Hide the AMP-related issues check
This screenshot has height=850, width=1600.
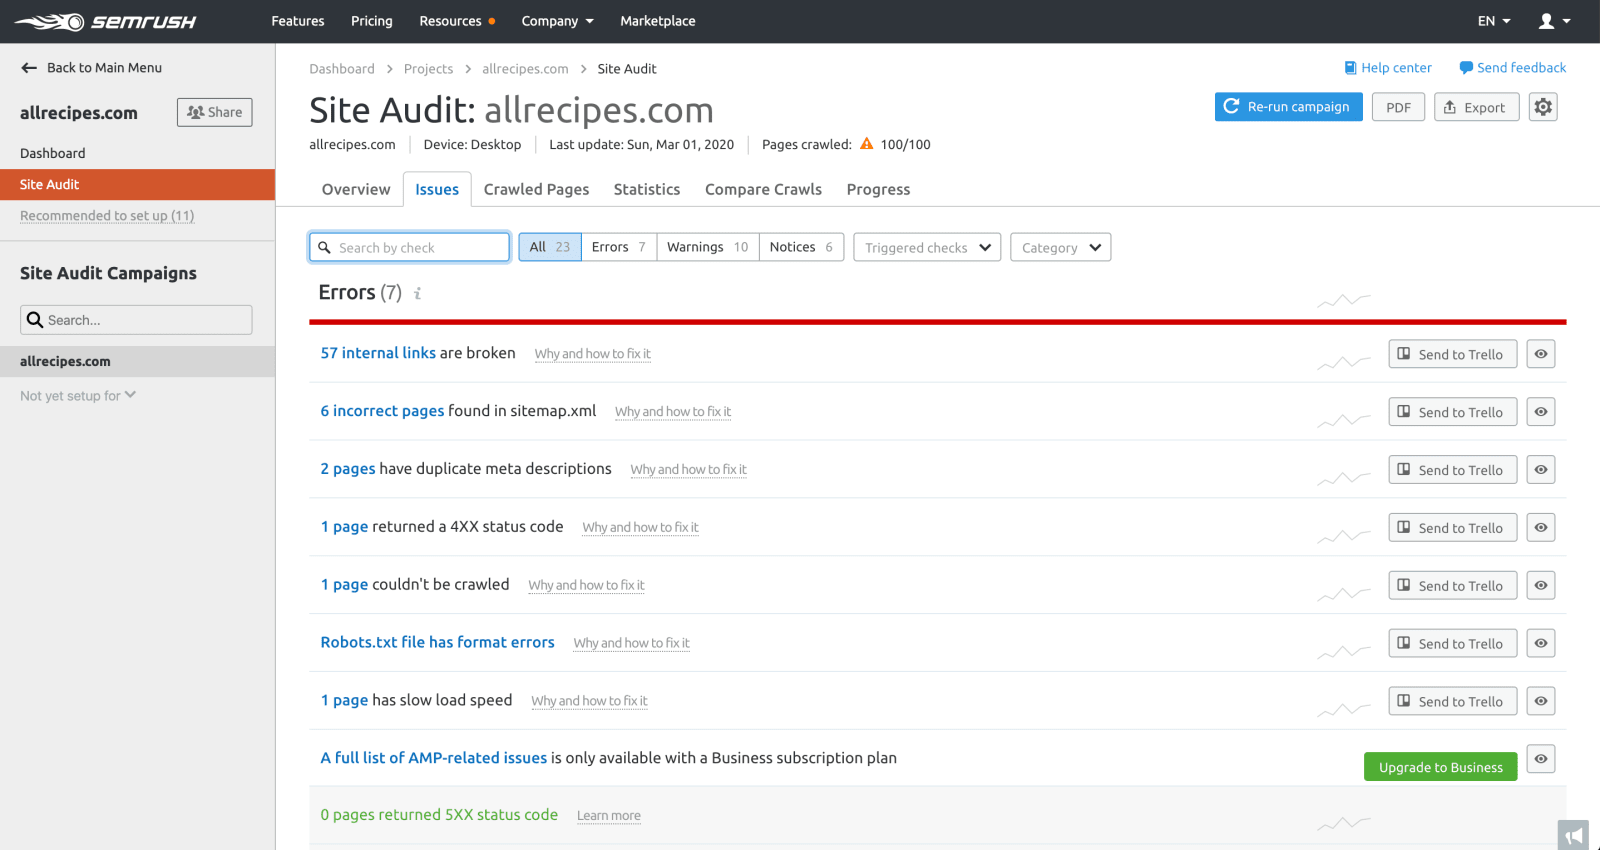pyautogui.click(x=1541, y=759)
